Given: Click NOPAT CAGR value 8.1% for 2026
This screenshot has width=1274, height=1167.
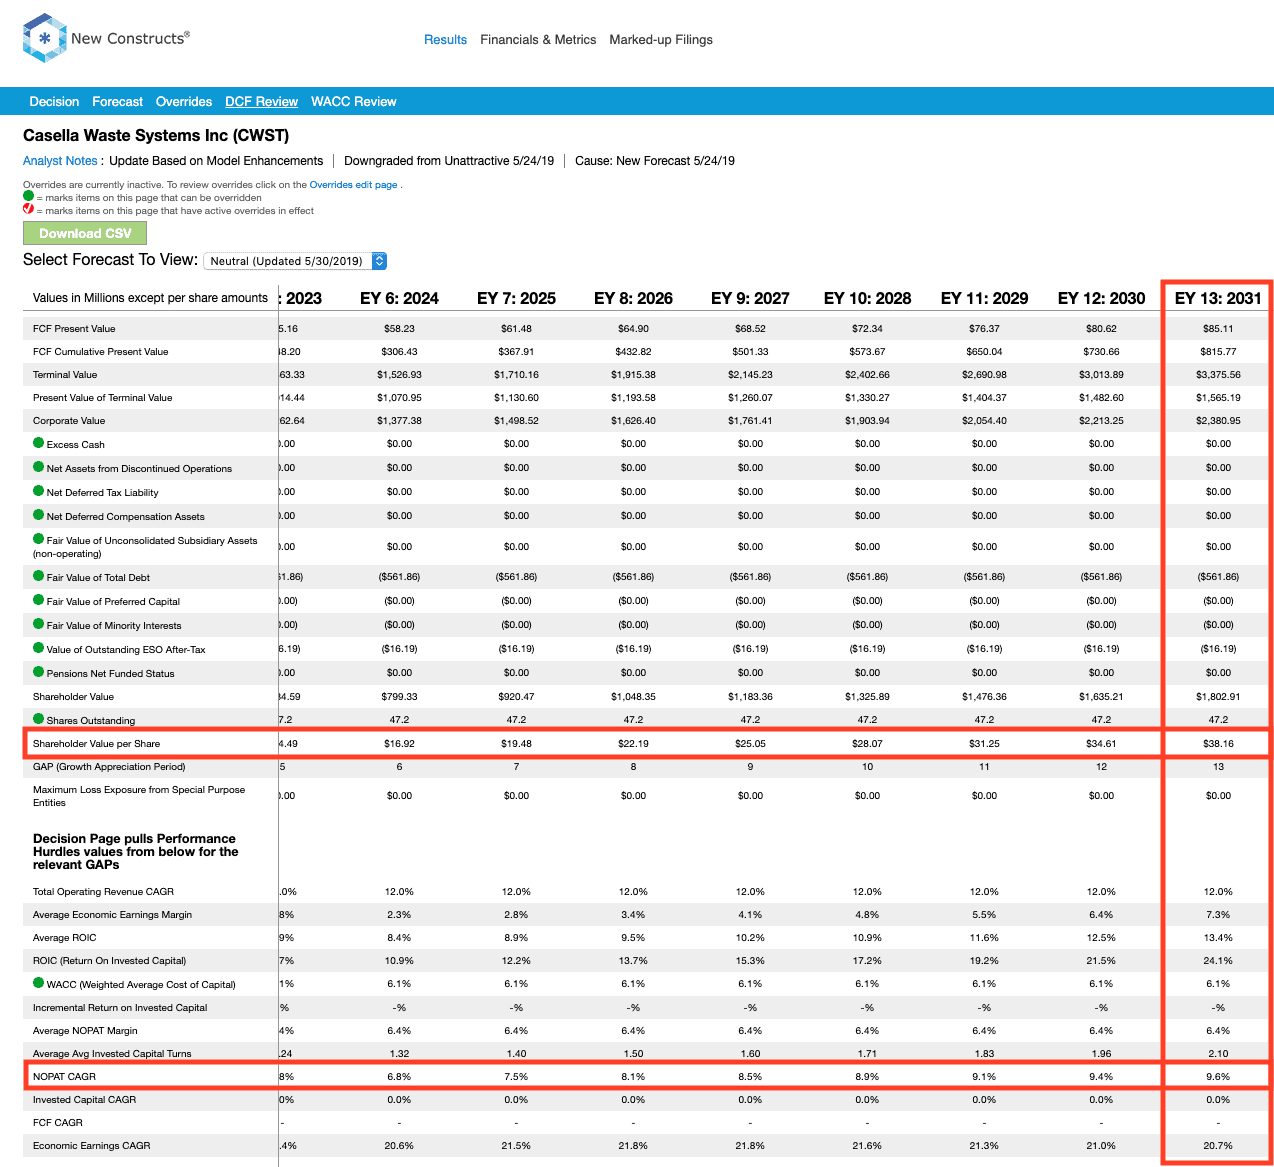Looking at the screenshot, I should point(633,1077).
